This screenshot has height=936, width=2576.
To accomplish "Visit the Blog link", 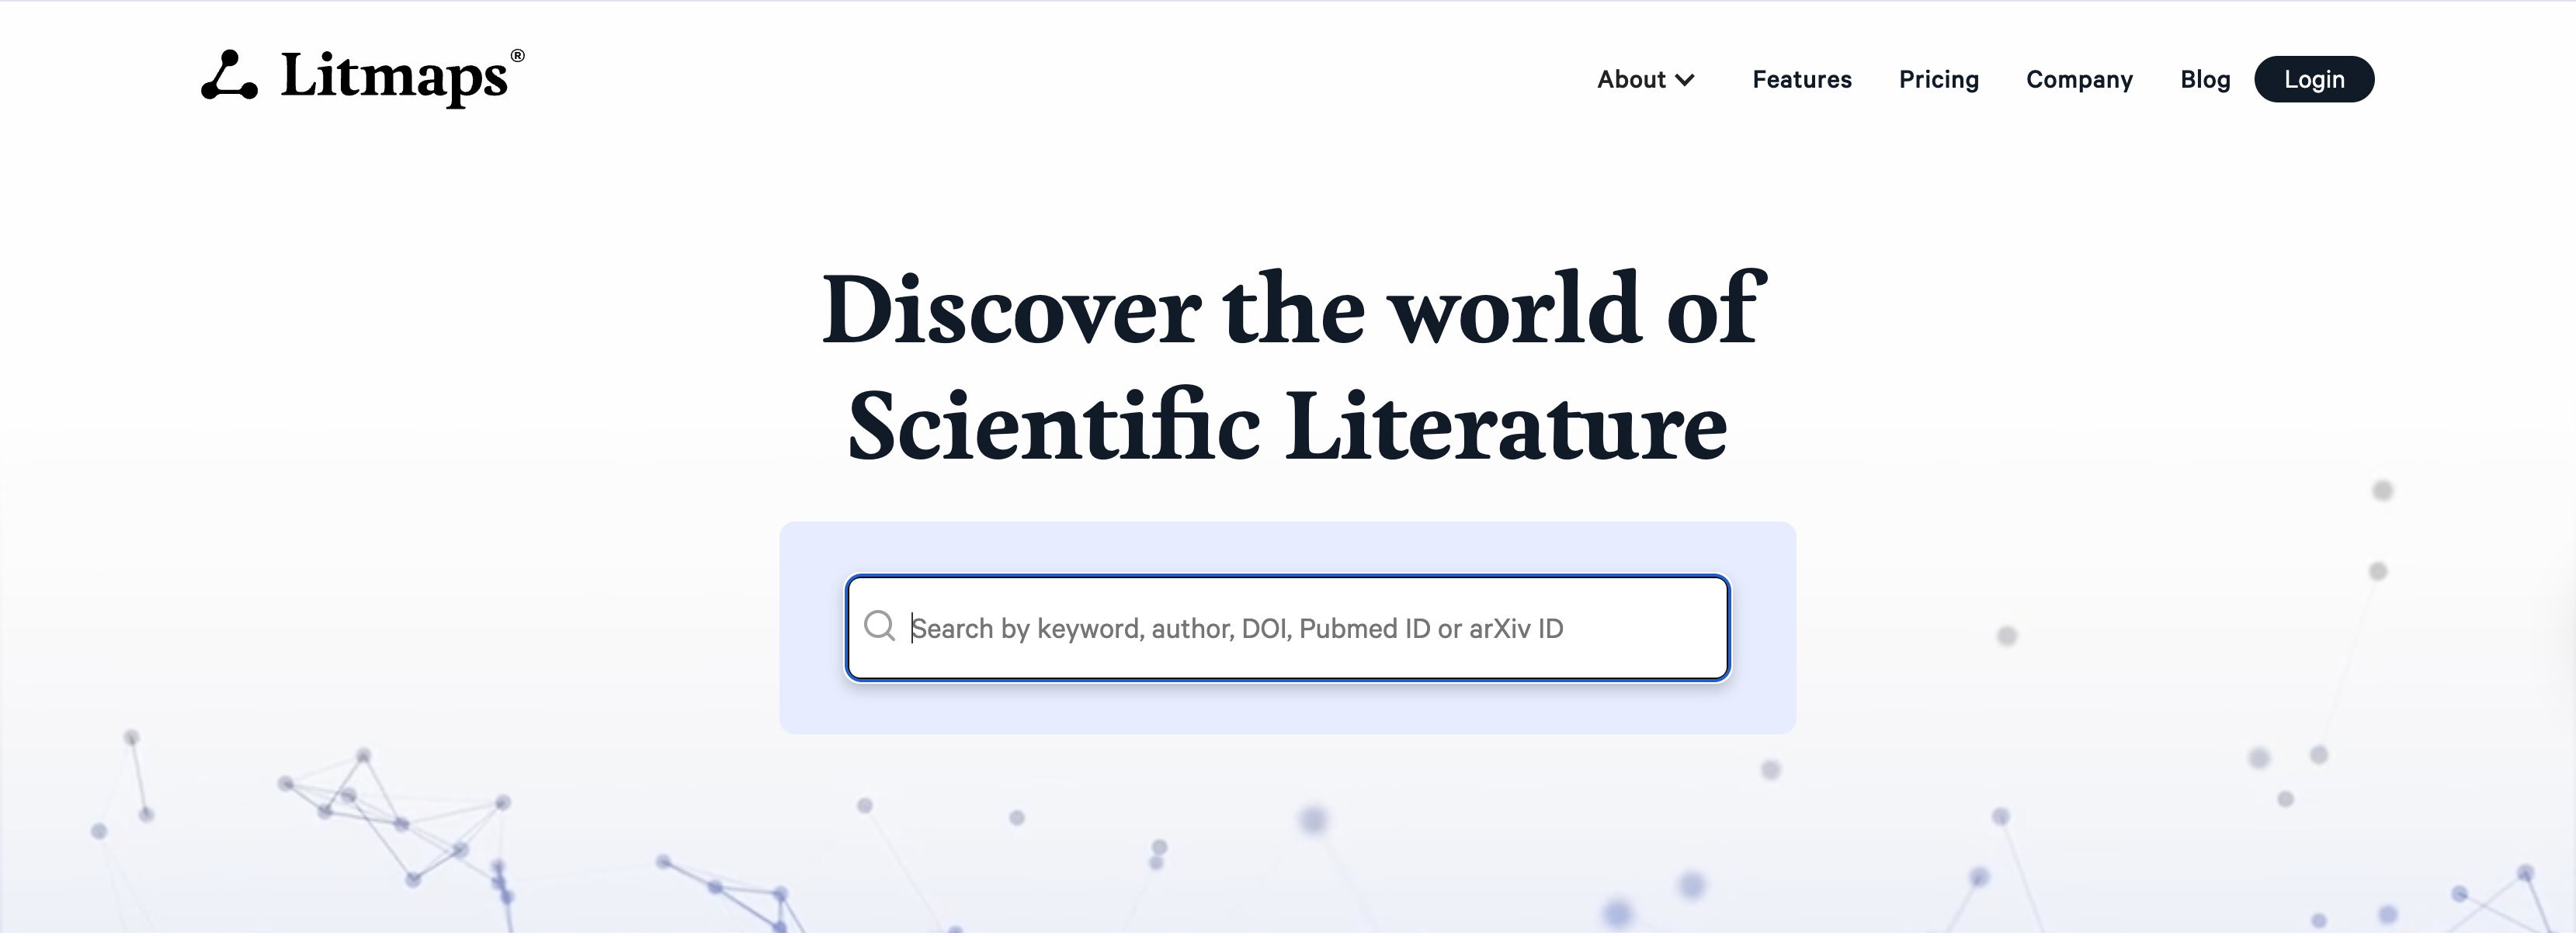I will (2204, 80).
